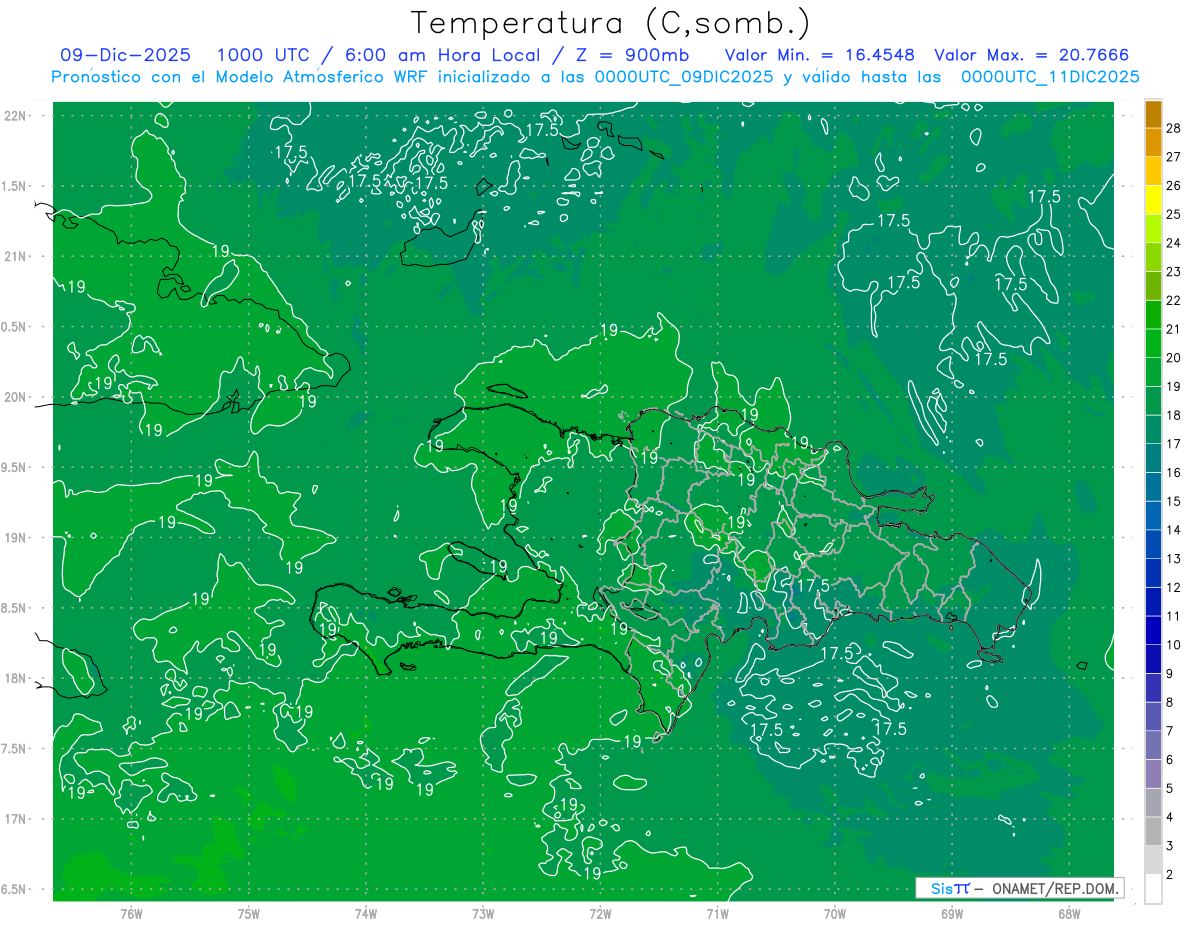Click the "25" value on the color scale
Screen dimensions: 1200x927
tap(1174, 214)
